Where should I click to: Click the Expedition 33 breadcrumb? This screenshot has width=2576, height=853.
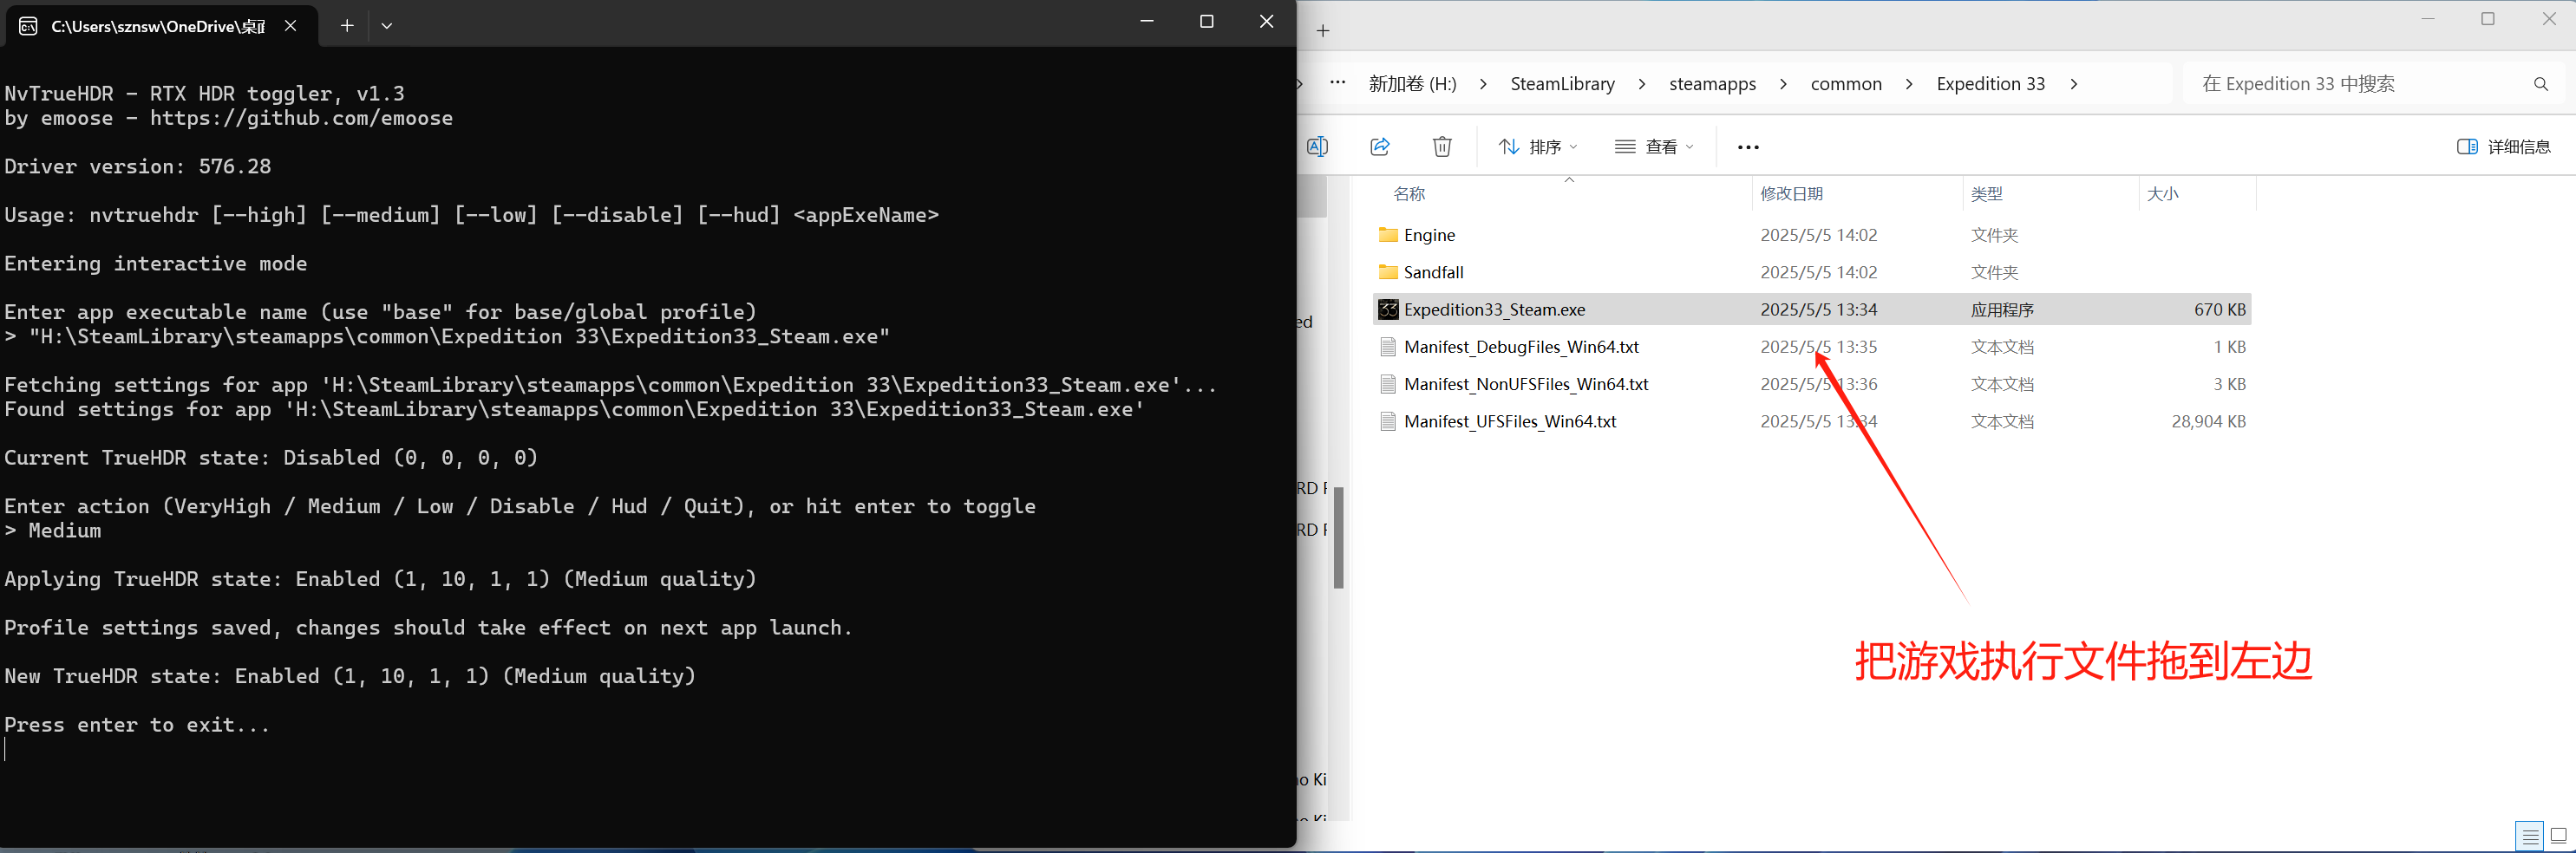[x=1990, y=84]
